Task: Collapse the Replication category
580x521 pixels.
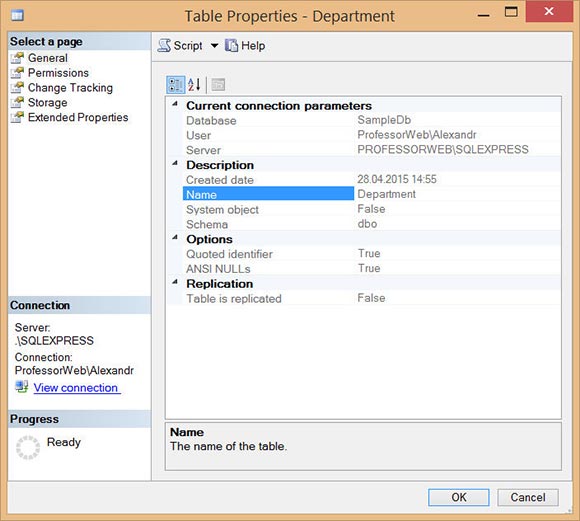Action: (175, 282)
